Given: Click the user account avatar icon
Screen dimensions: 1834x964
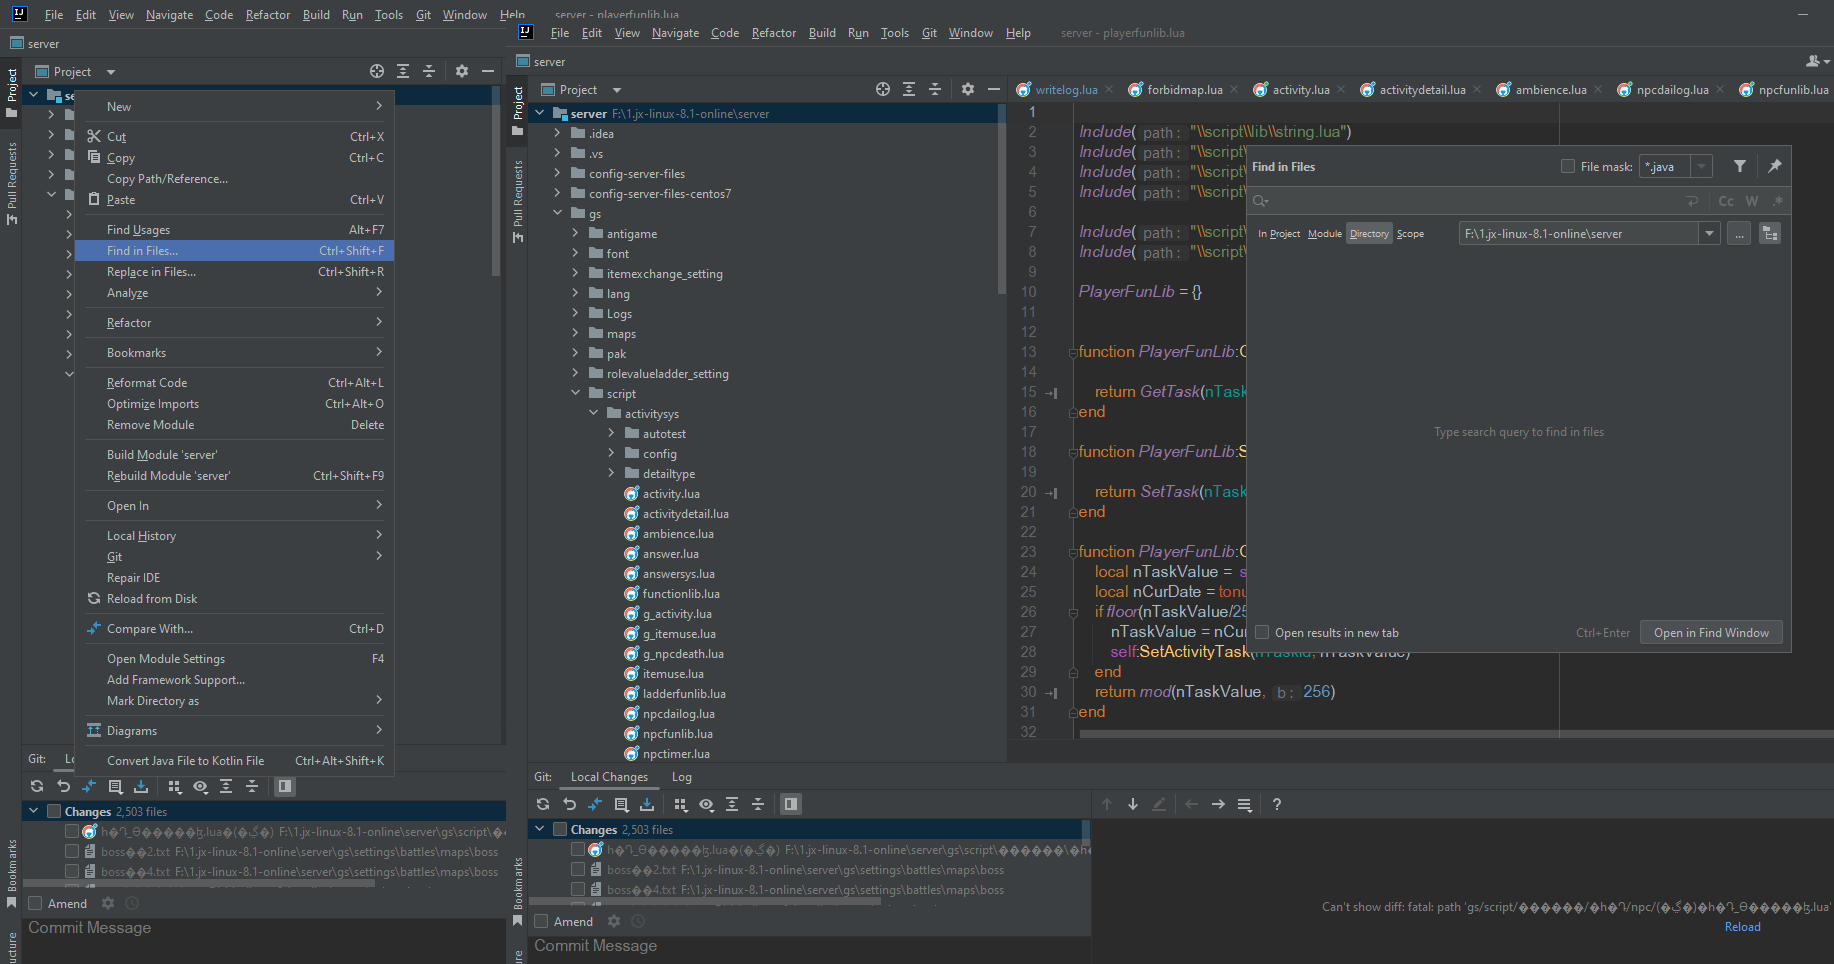Looking at the screenshot, I should 1814,61.
